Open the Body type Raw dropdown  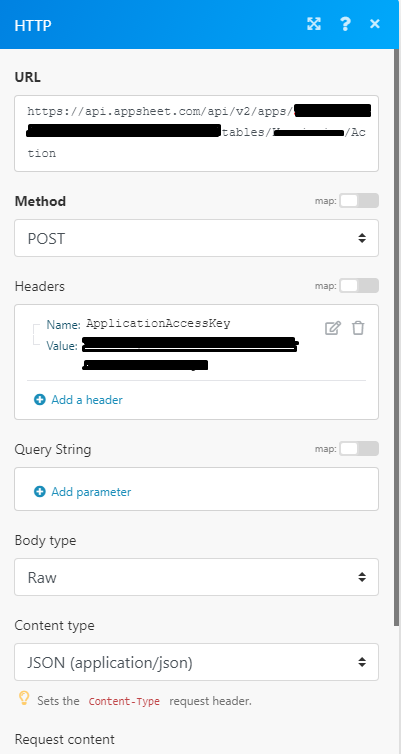[196, 577]
